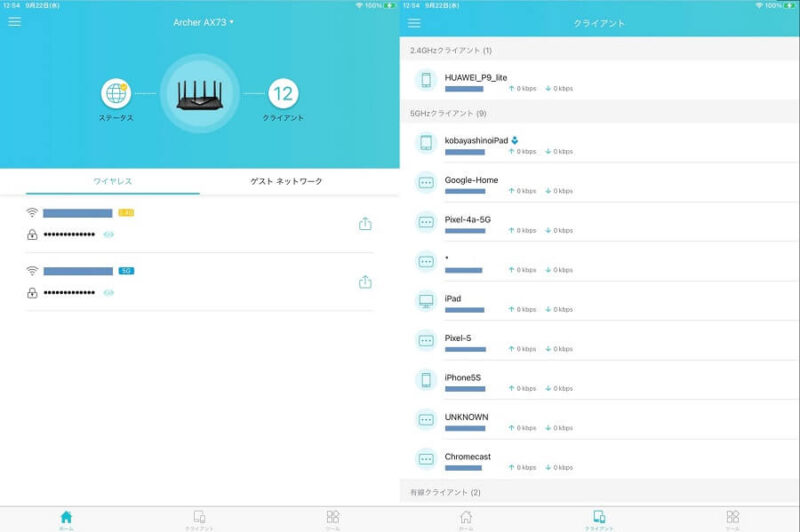Click the tablet icon beside kobayashinoiPad
This screenshot has width=800, height=532.
click(426, 143)
